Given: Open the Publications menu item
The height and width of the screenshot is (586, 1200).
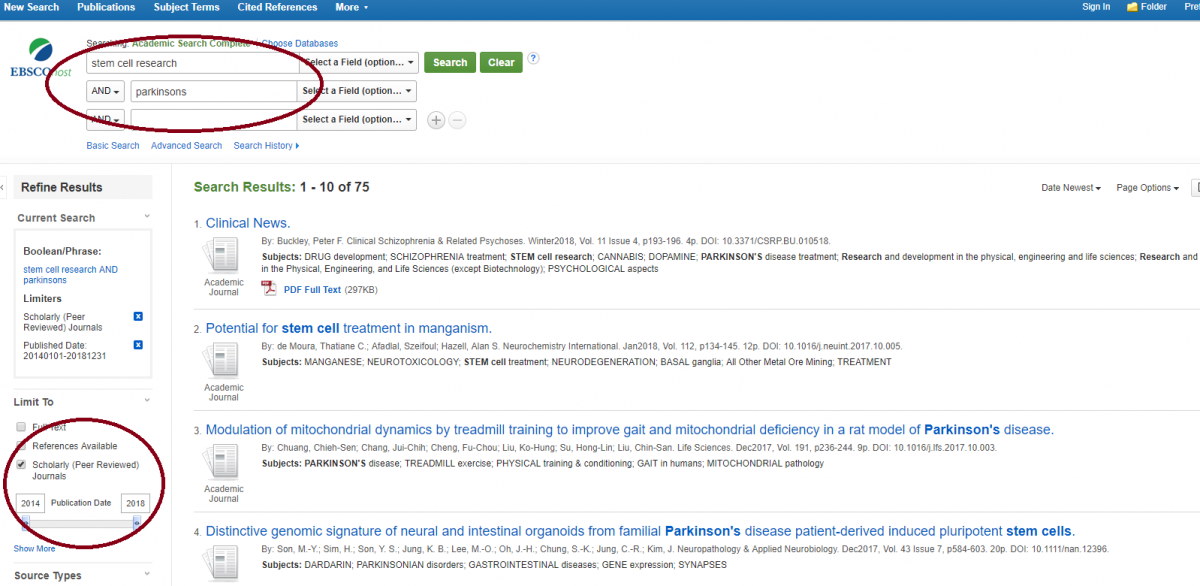Looking at the screenshot, I should [106, 7].
